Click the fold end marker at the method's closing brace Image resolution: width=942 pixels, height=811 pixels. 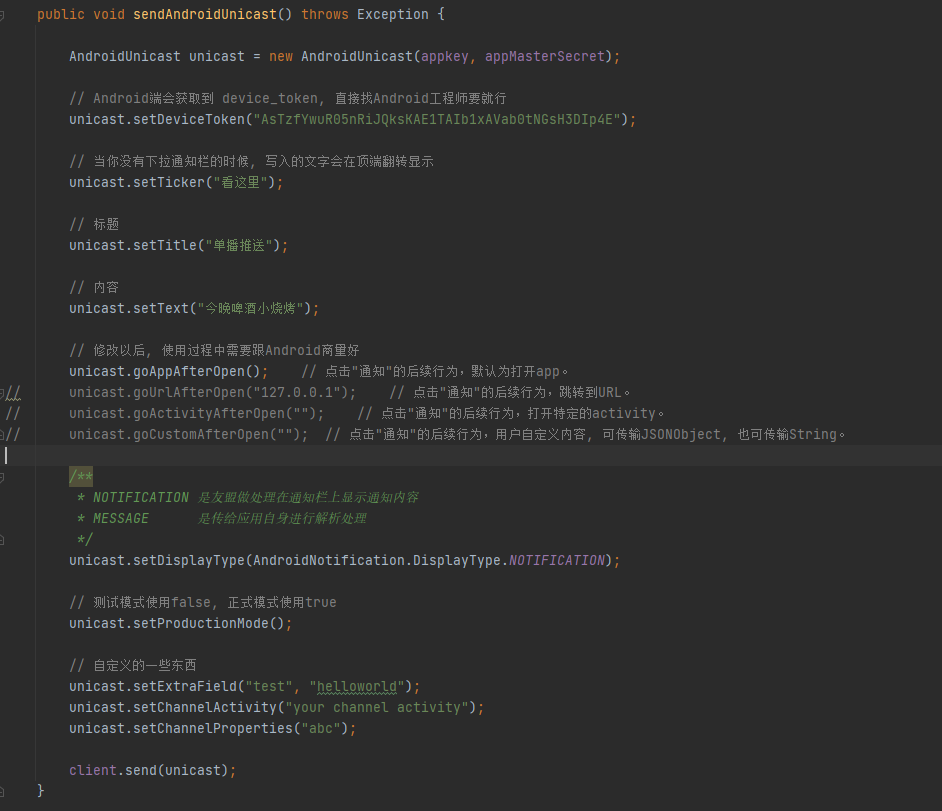(x=2, y=791)
